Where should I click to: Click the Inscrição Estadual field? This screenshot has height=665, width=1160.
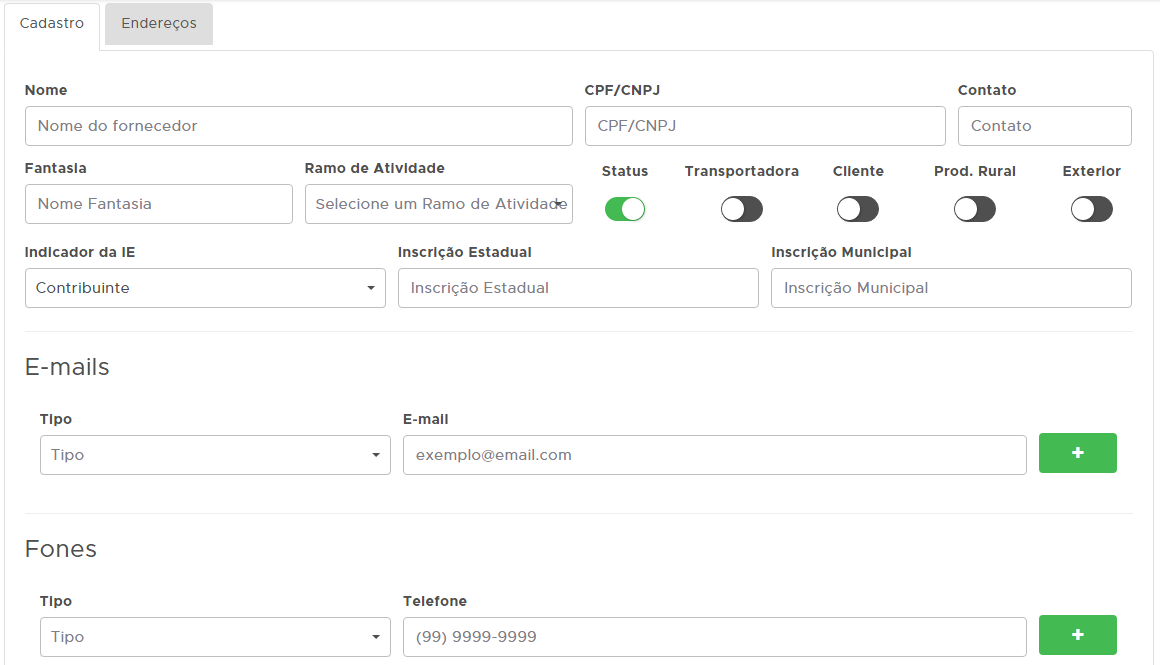pyautogui.click(x=578, y=288)
